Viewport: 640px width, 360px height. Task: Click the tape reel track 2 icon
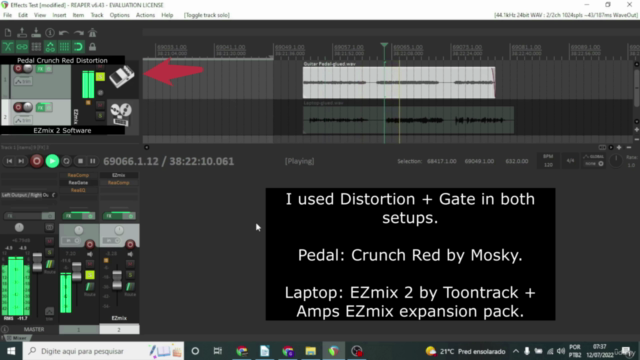tap(121, 114)
